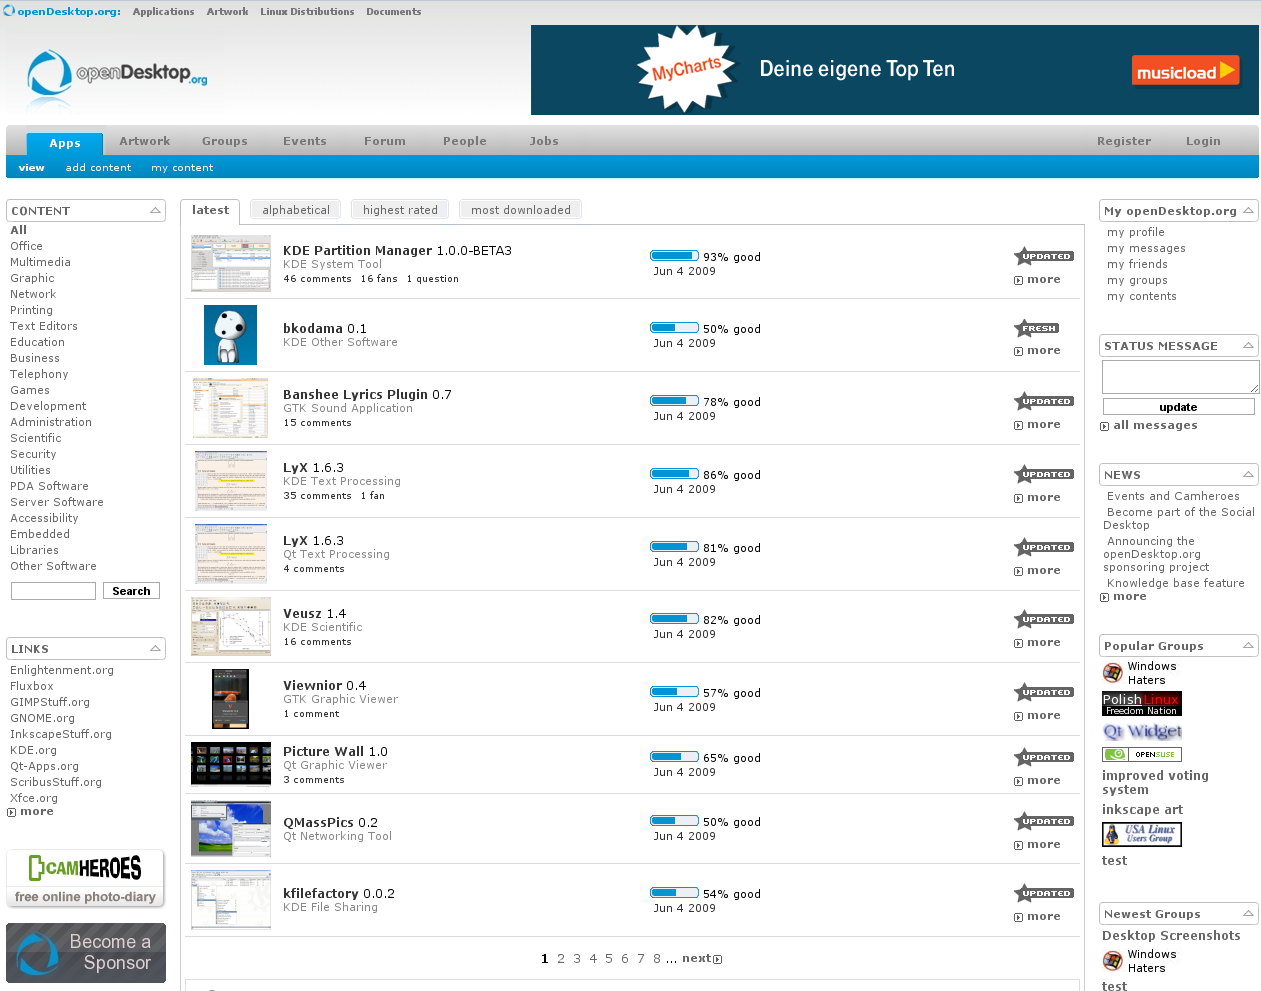Open the Events and Camheroes news item
The image size is (1261, 991).
1173,496
